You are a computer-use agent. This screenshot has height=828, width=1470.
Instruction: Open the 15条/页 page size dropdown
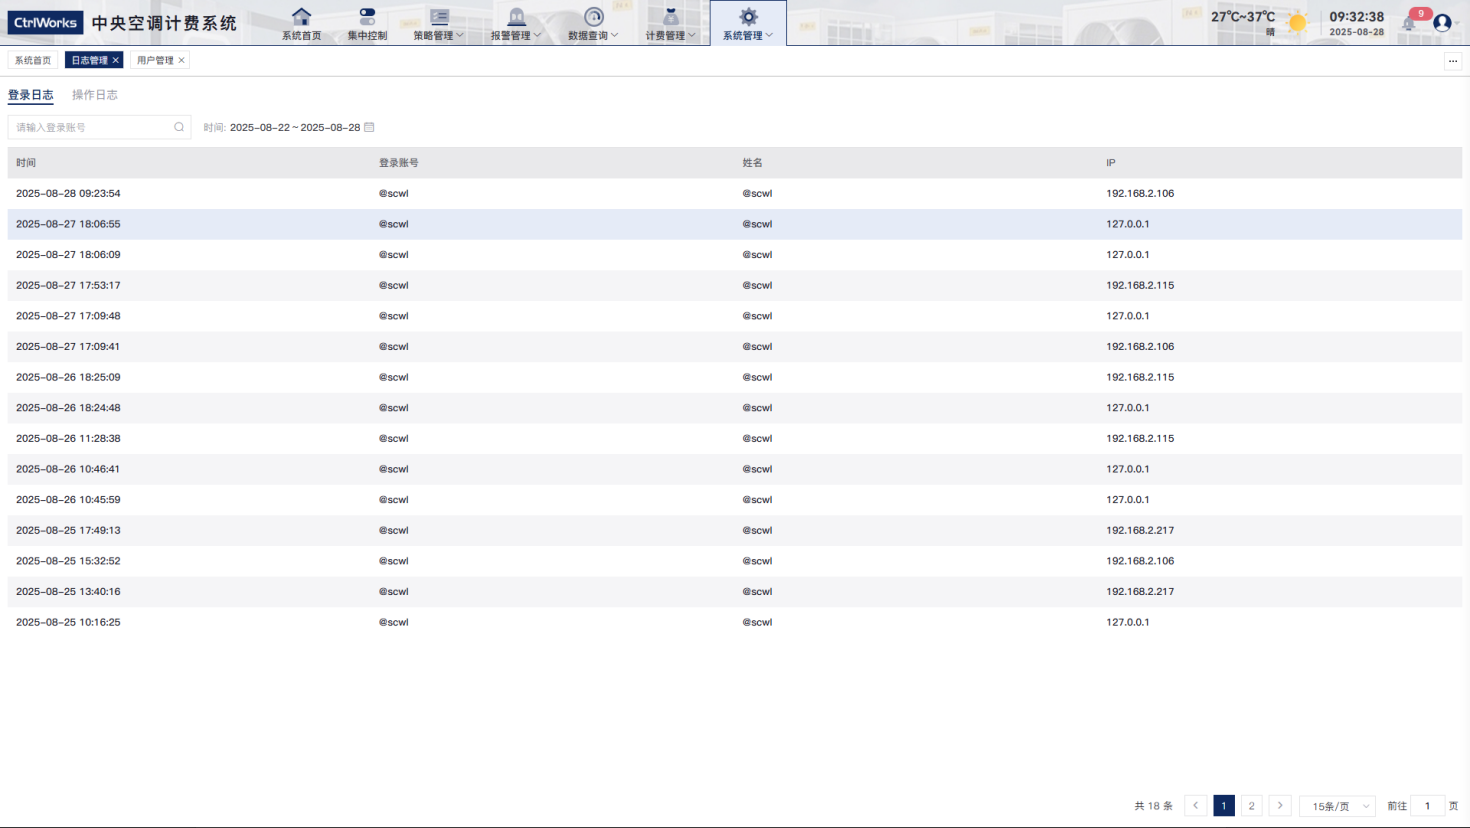point(1337,806)
